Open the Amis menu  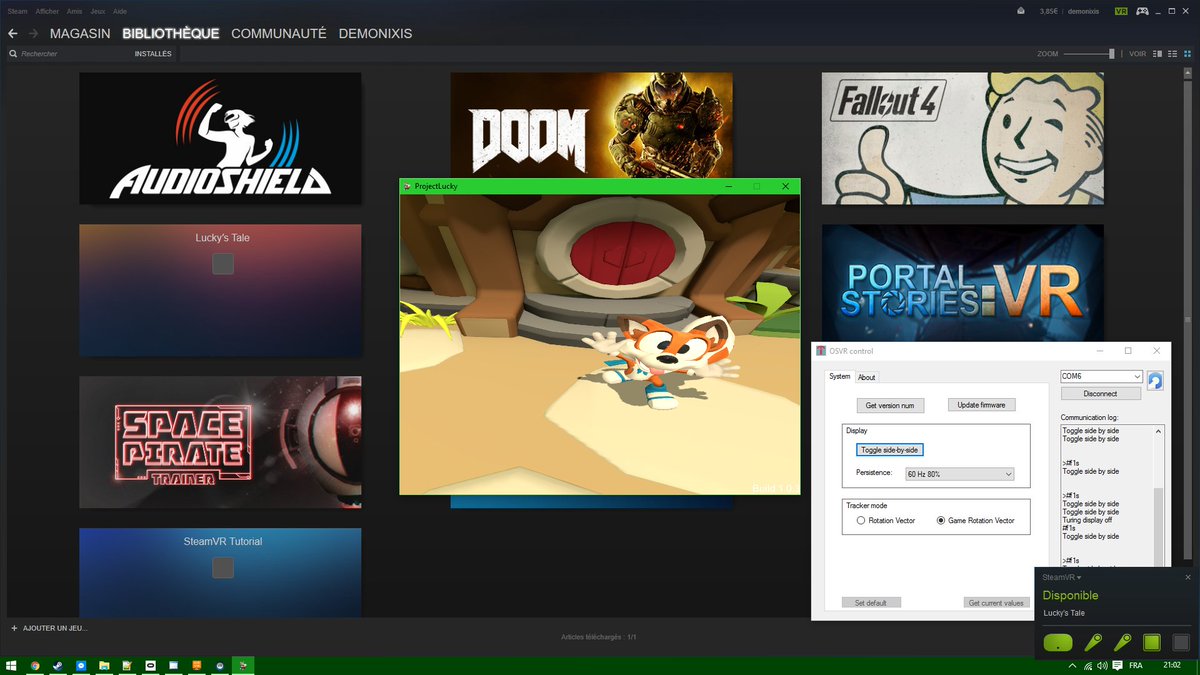pos(76,11)
